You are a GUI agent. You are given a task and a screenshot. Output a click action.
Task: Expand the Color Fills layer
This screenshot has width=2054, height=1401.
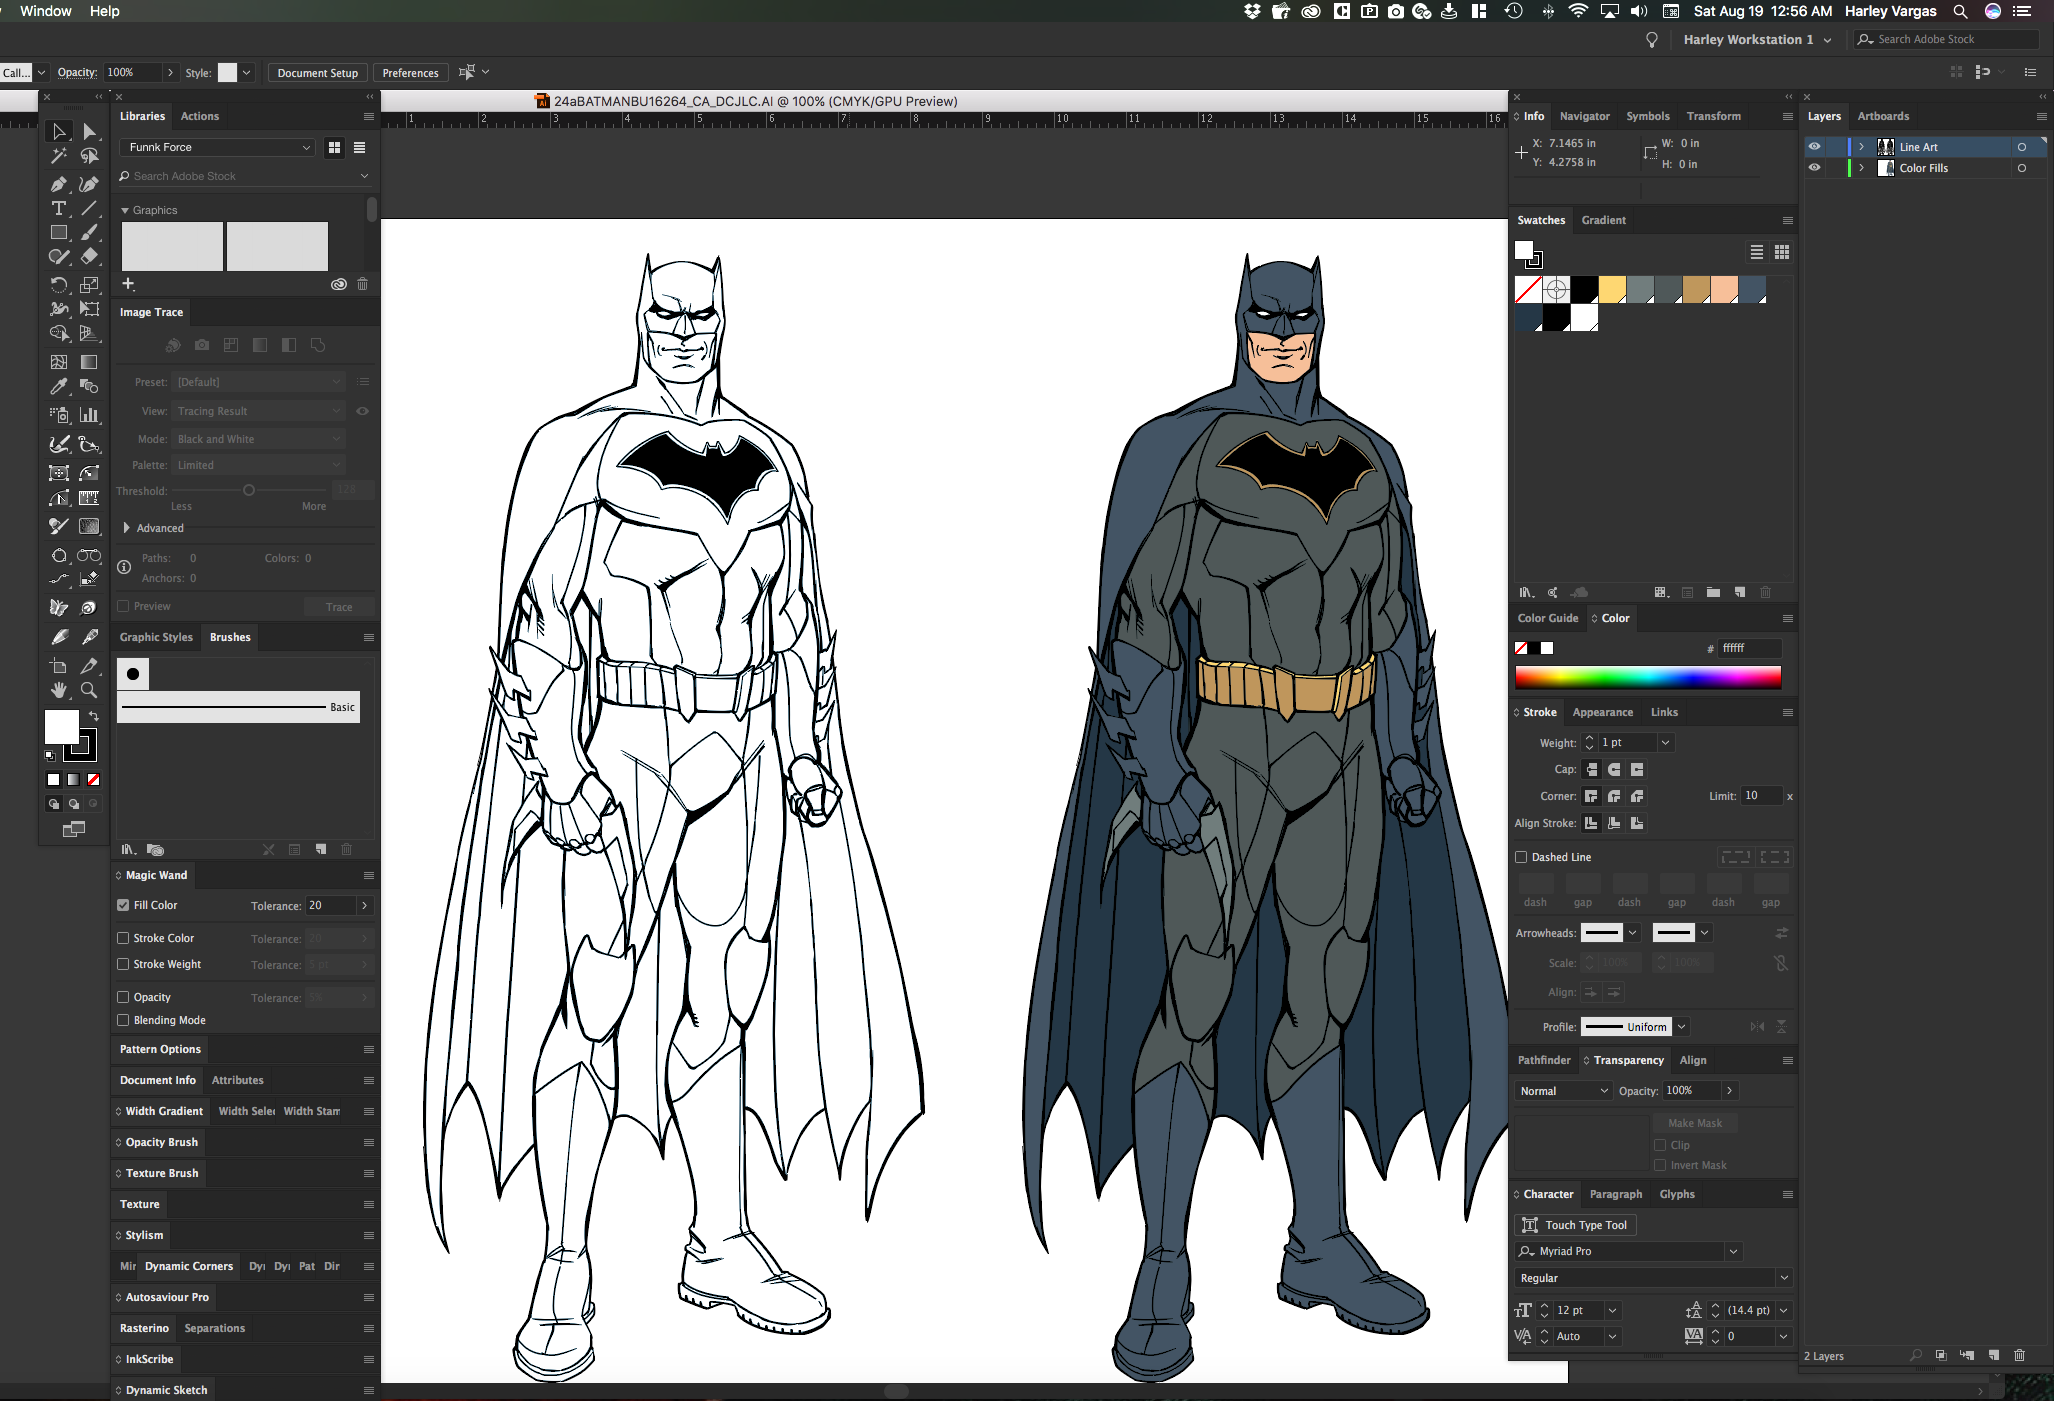click(1861, 168)
